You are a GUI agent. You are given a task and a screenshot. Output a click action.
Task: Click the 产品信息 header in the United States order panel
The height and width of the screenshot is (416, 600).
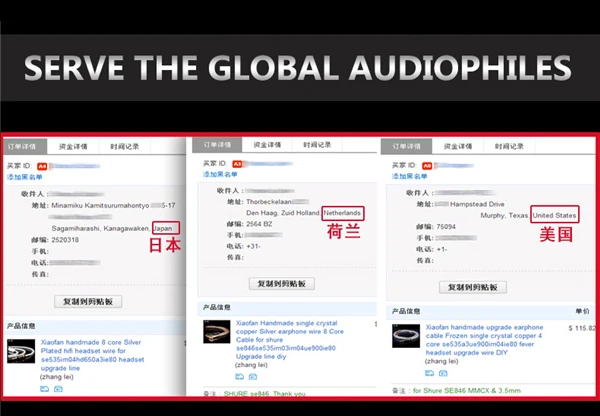coord(406,312)
